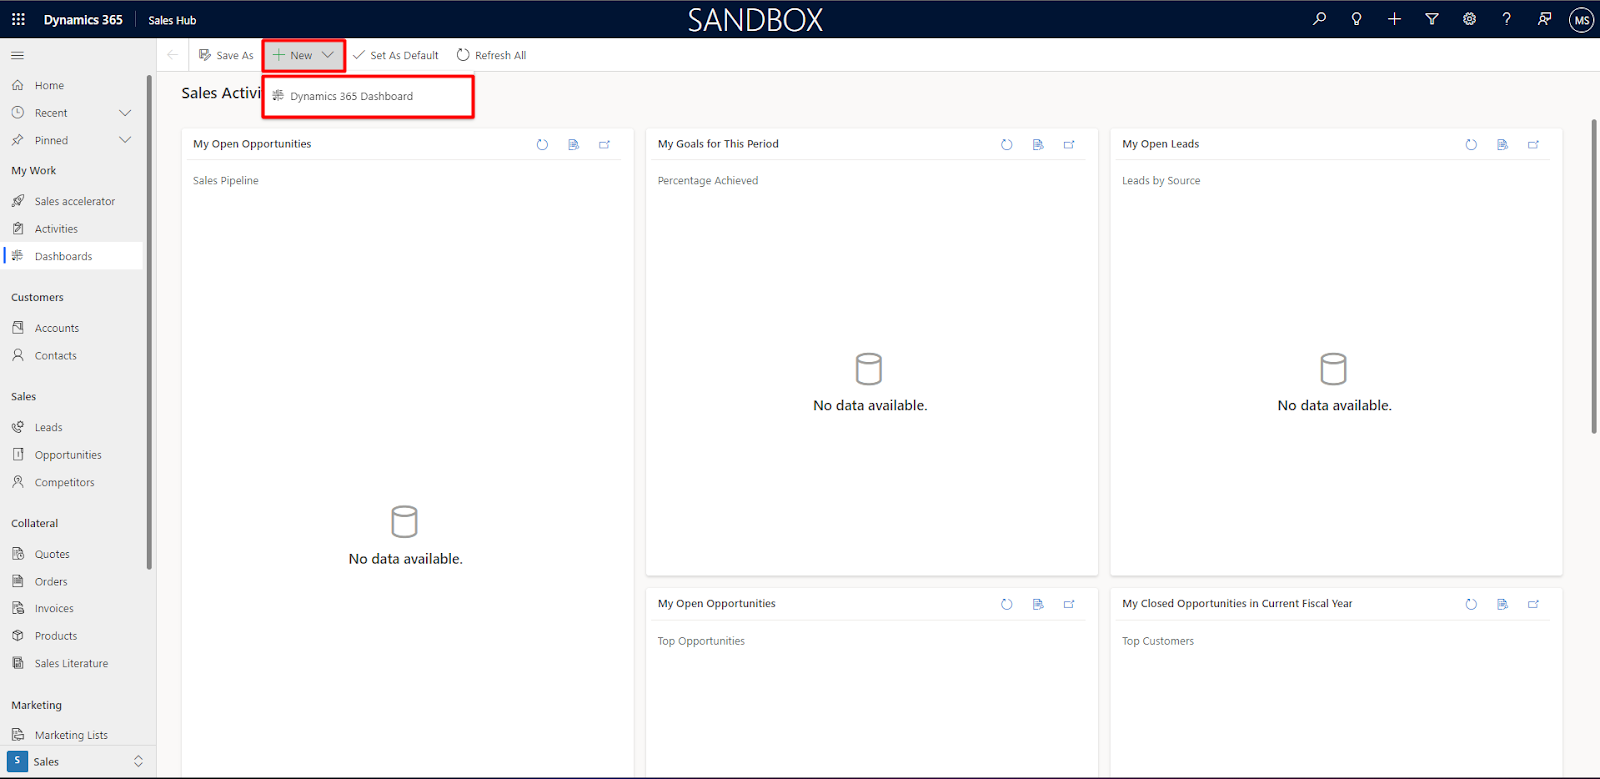This screenshot has height=779, width=1600.
Task: Go to Home in sidebar
Action: [73, 85]
